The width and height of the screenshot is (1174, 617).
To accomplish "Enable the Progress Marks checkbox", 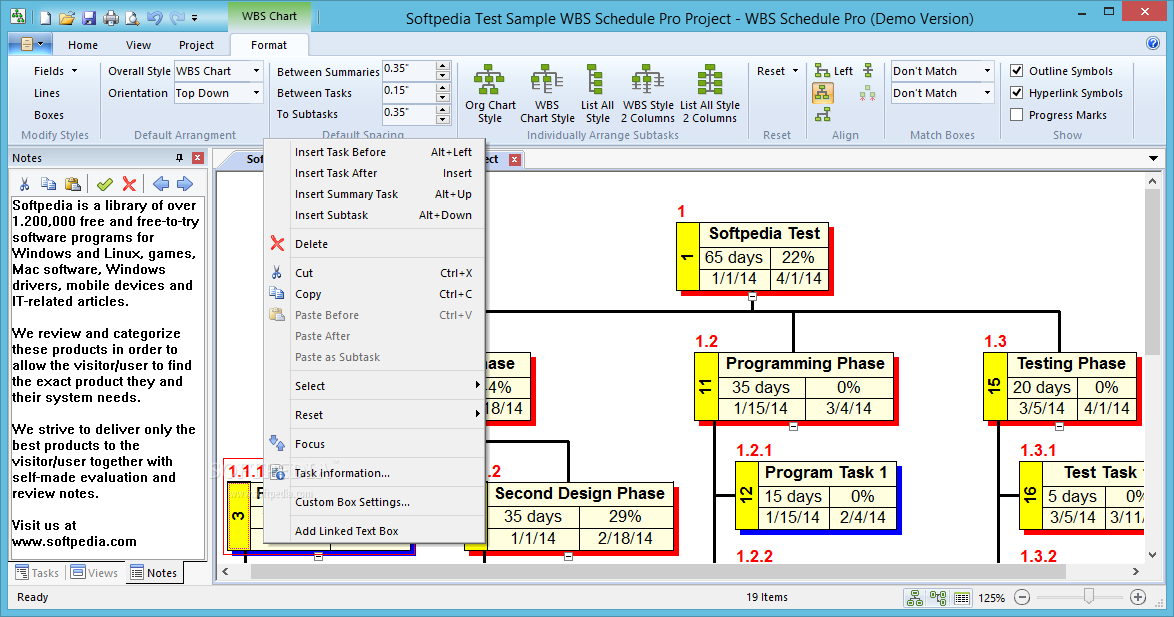I will 1017,115.
